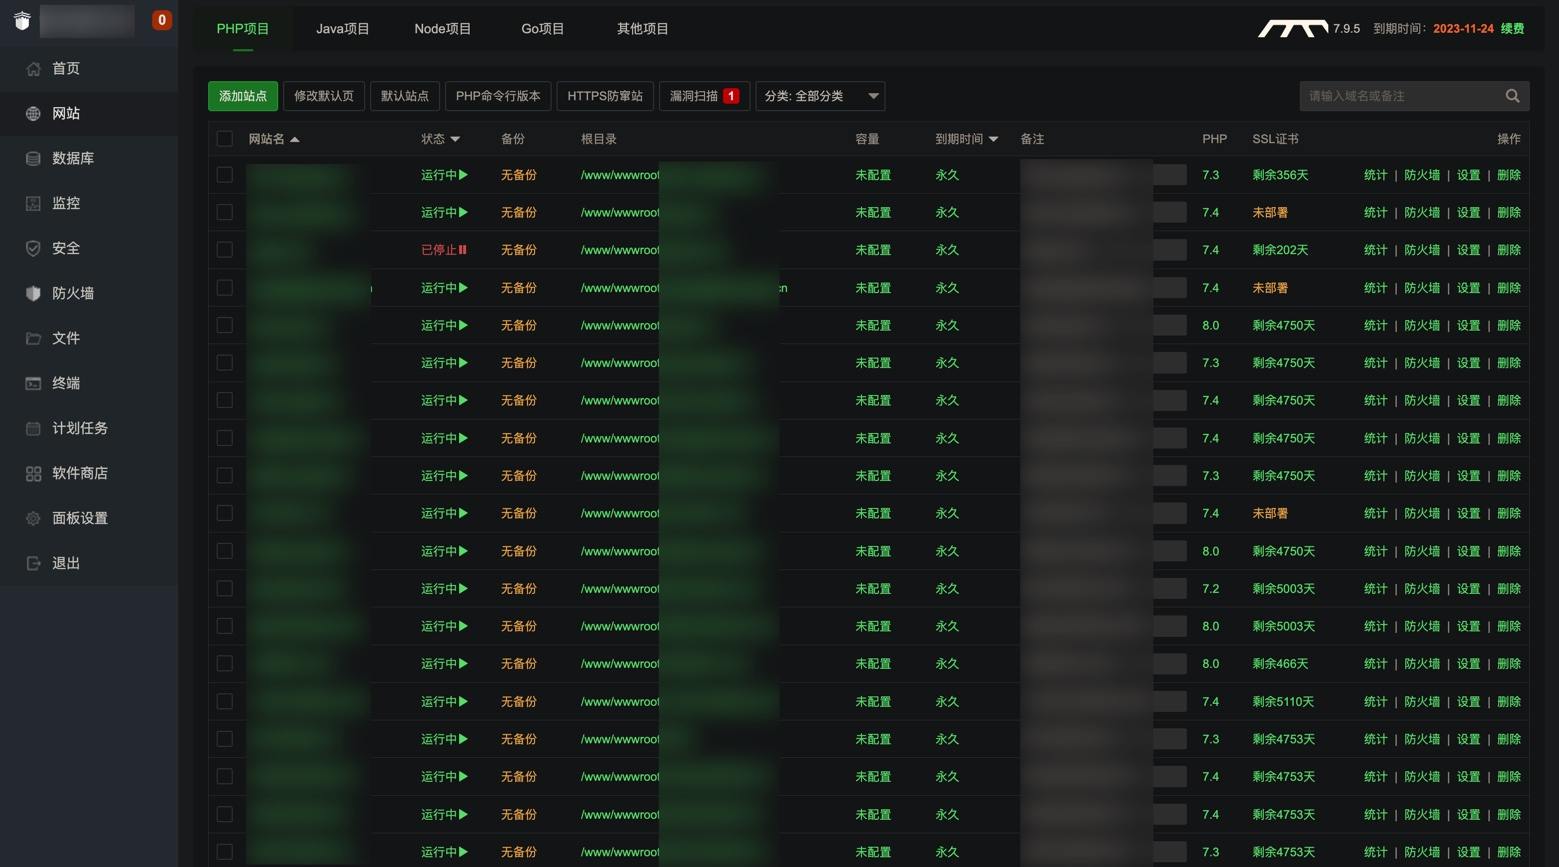Click the 退出 logout icon
1559x867 pixels.
click(x=33, y=564)
